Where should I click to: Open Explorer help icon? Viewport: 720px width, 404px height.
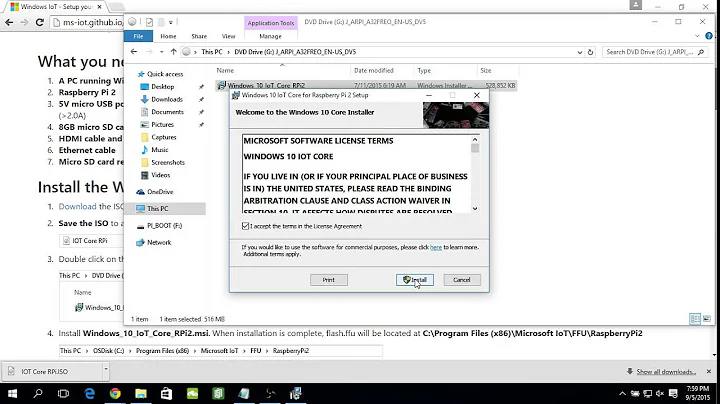[x=709, y=36]
